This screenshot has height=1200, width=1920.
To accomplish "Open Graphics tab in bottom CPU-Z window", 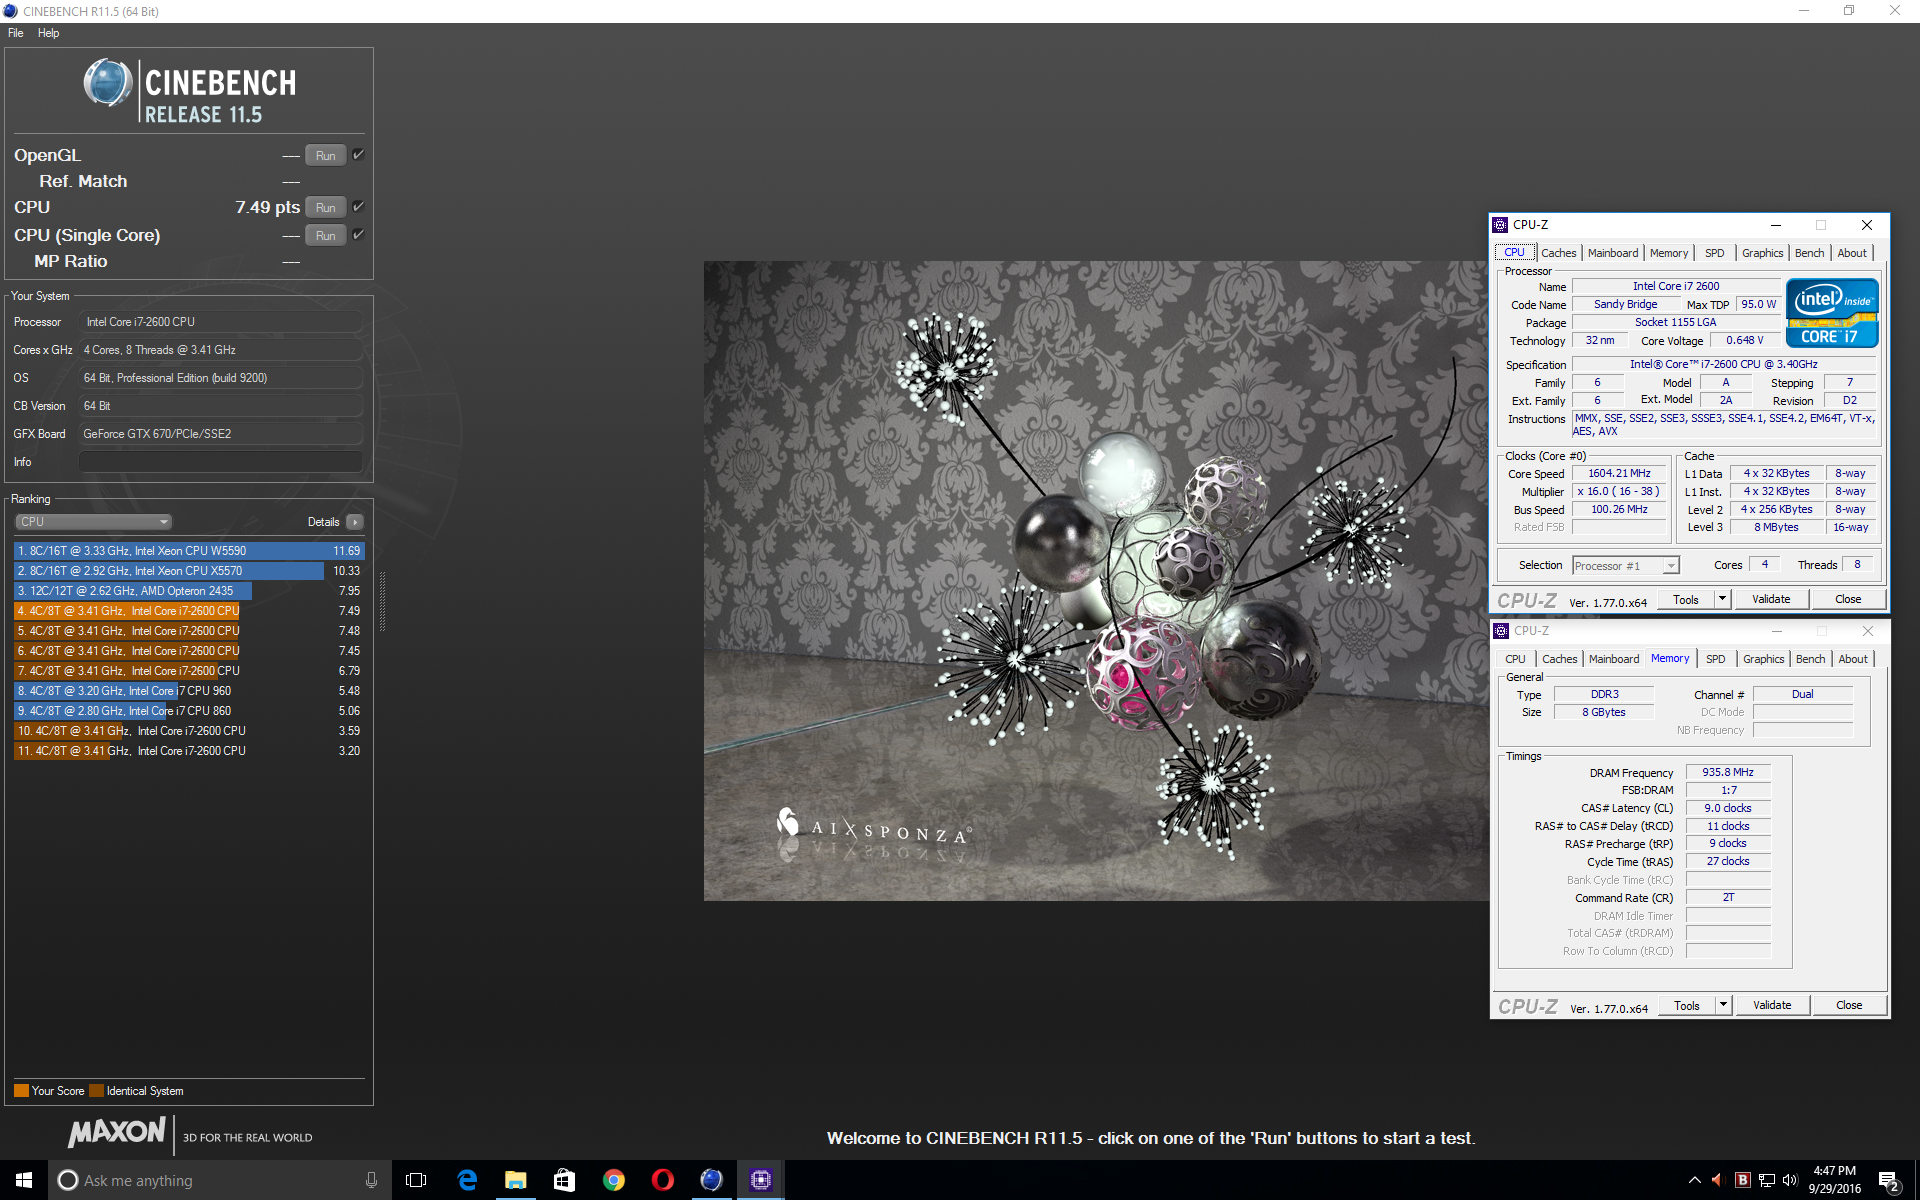I will point(1763,659).
